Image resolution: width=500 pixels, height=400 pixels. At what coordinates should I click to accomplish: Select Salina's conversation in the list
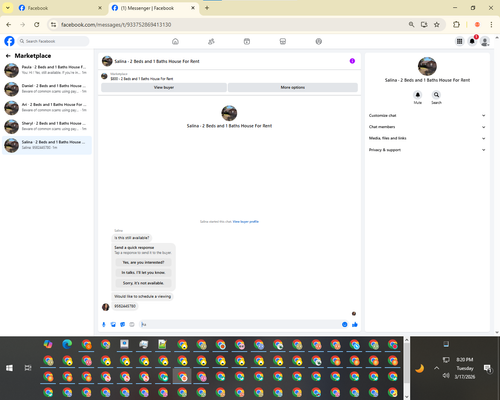click(x=47, y=145)
